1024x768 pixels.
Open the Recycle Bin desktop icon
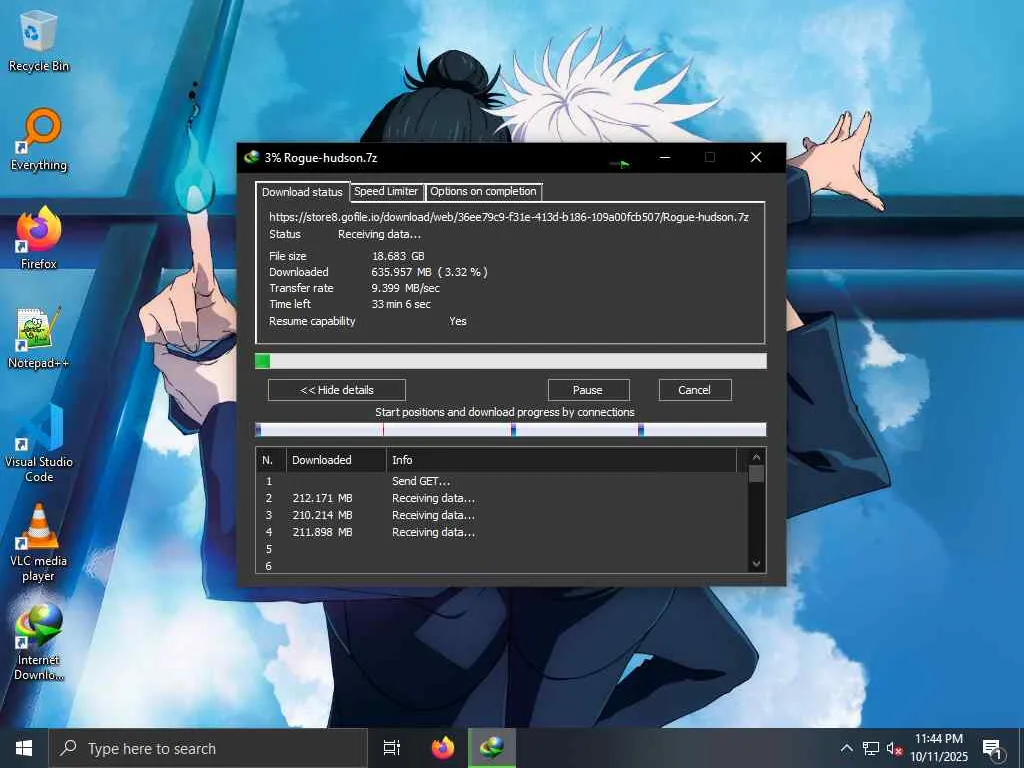pyautogui.click(x=39, y=40)
